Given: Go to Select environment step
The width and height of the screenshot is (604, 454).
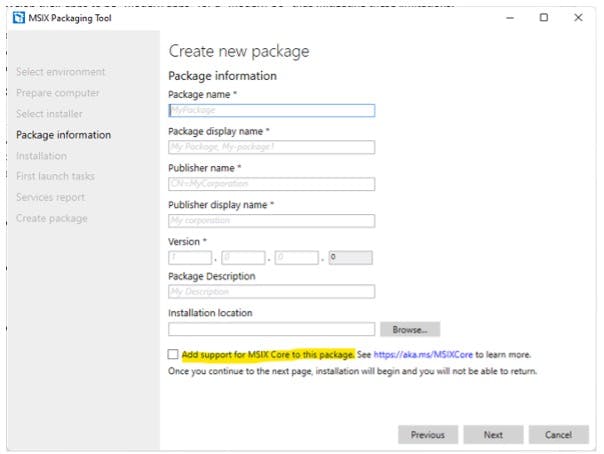Looking at the screenshot, I should (x=60, y=72).
